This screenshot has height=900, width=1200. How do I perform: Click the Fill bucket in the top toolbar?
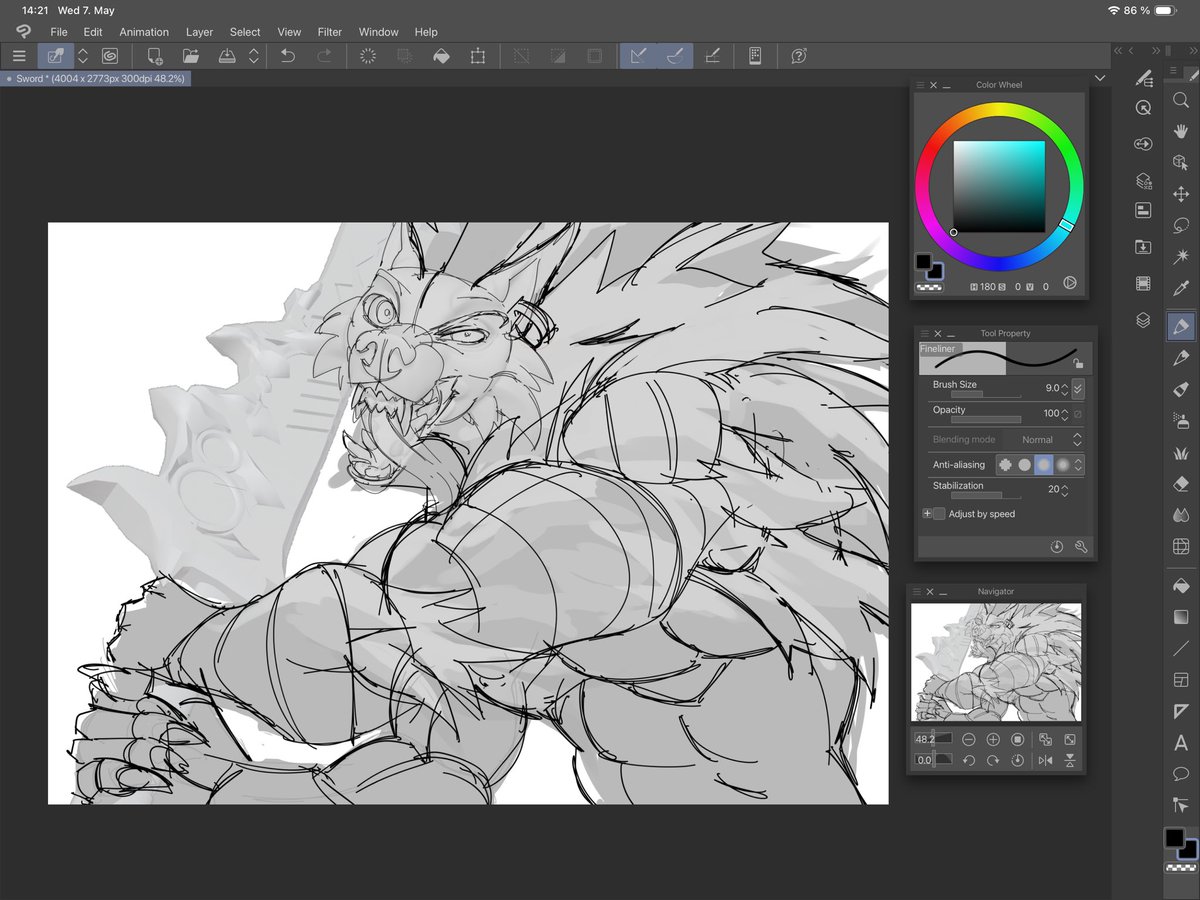[442, 56]
